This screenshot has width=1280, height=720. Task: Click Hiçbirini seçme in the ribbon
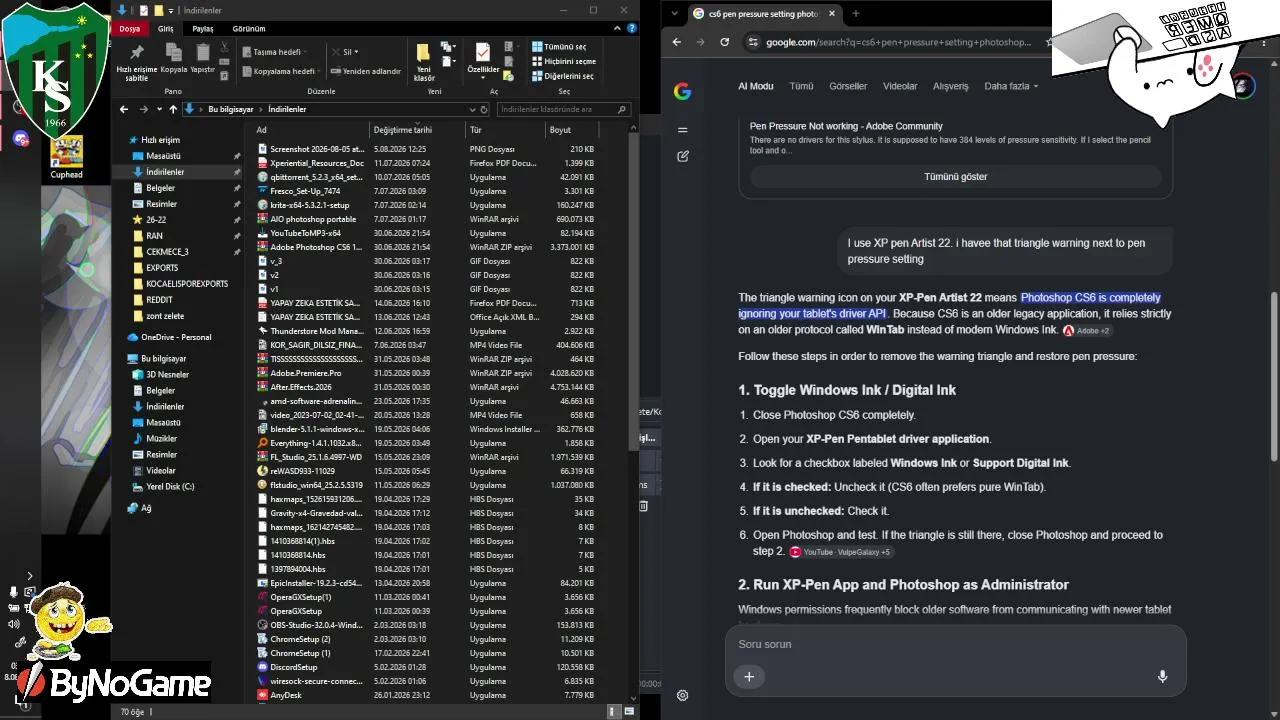pos(564,61)
